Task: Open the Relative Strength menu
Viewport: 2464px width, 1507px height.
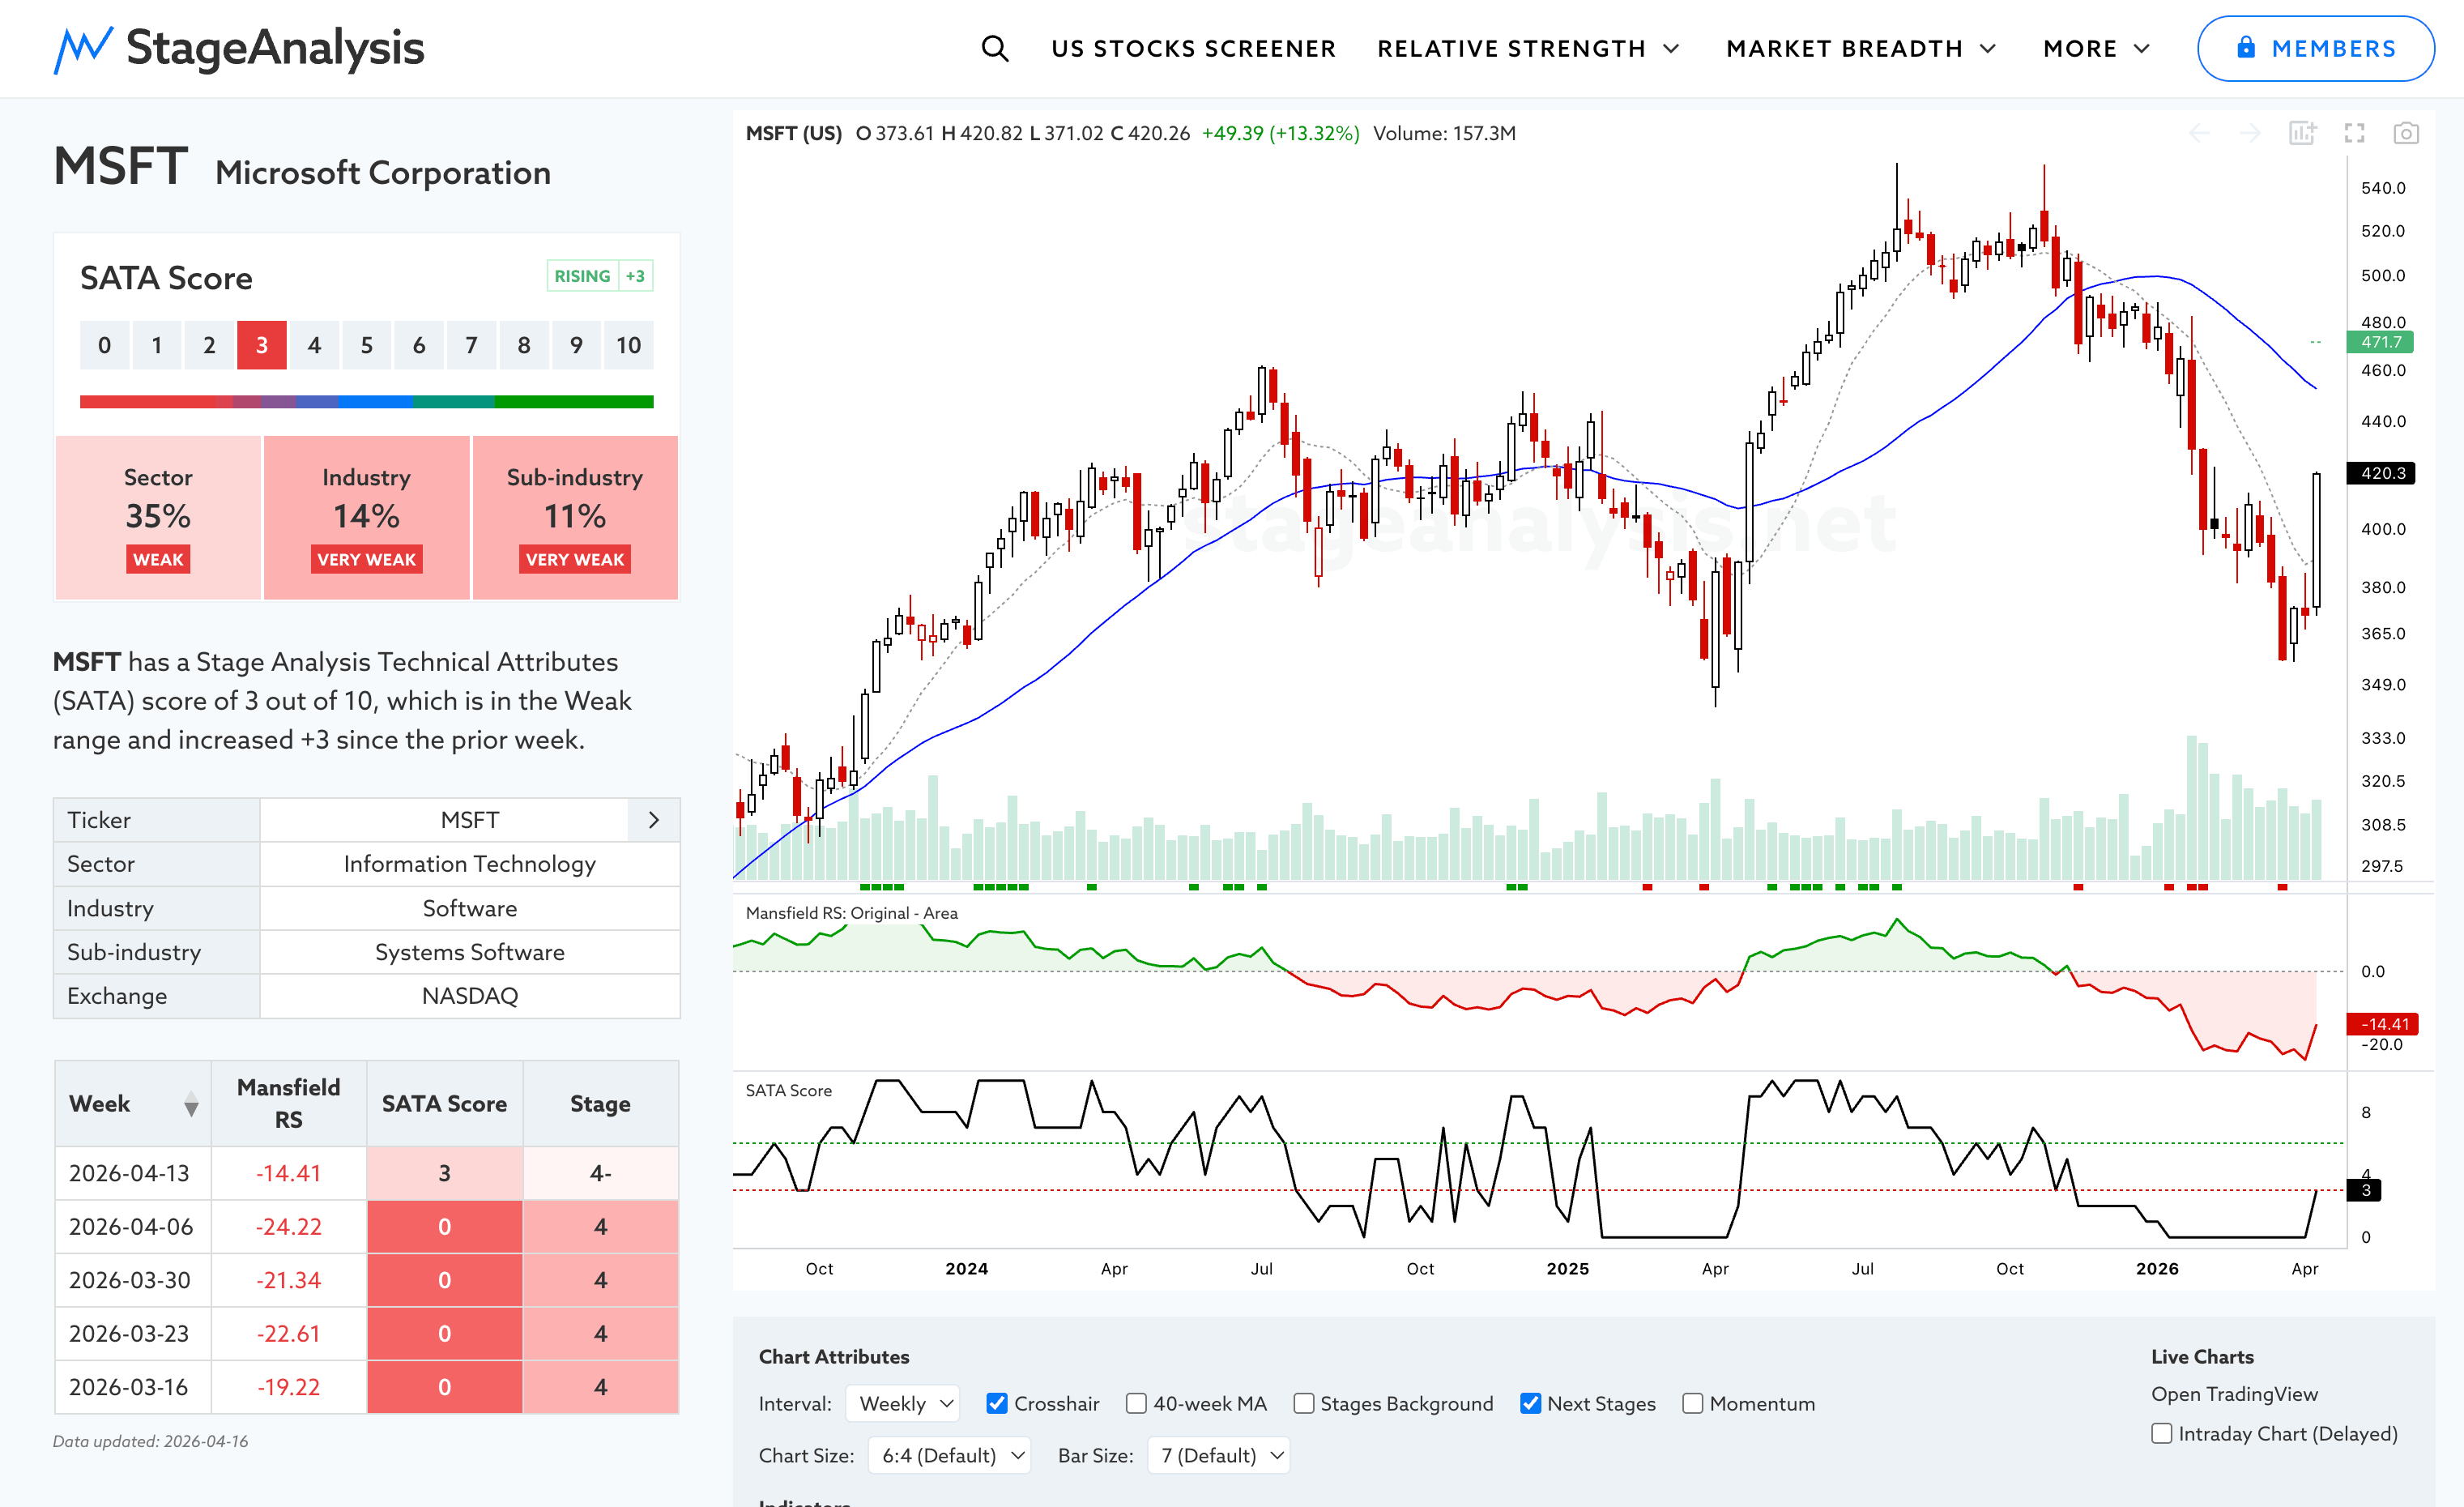Action: pyautogui.click(x=1527, y=48)
